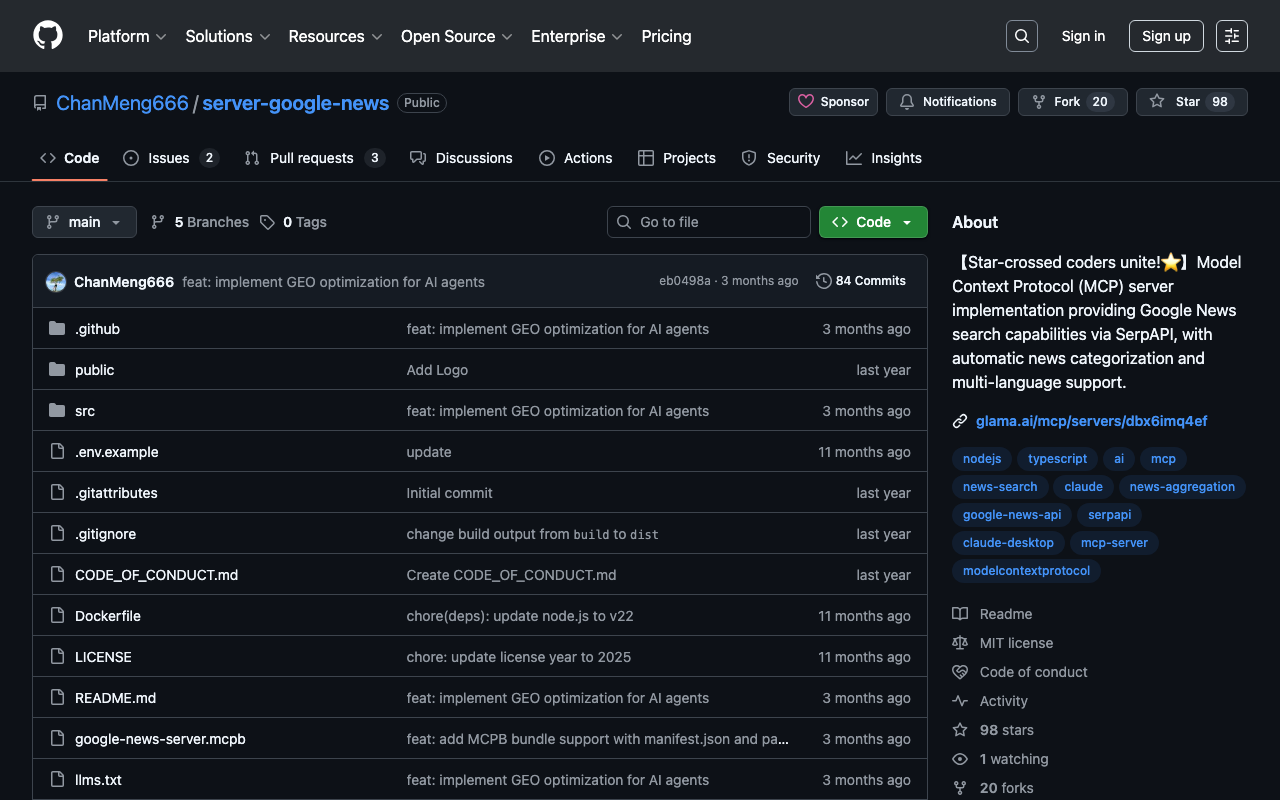Viewport: 1280px width, 800px height.
Task: Click the GitHub logo icon
Action: click(x=48, y=36)
